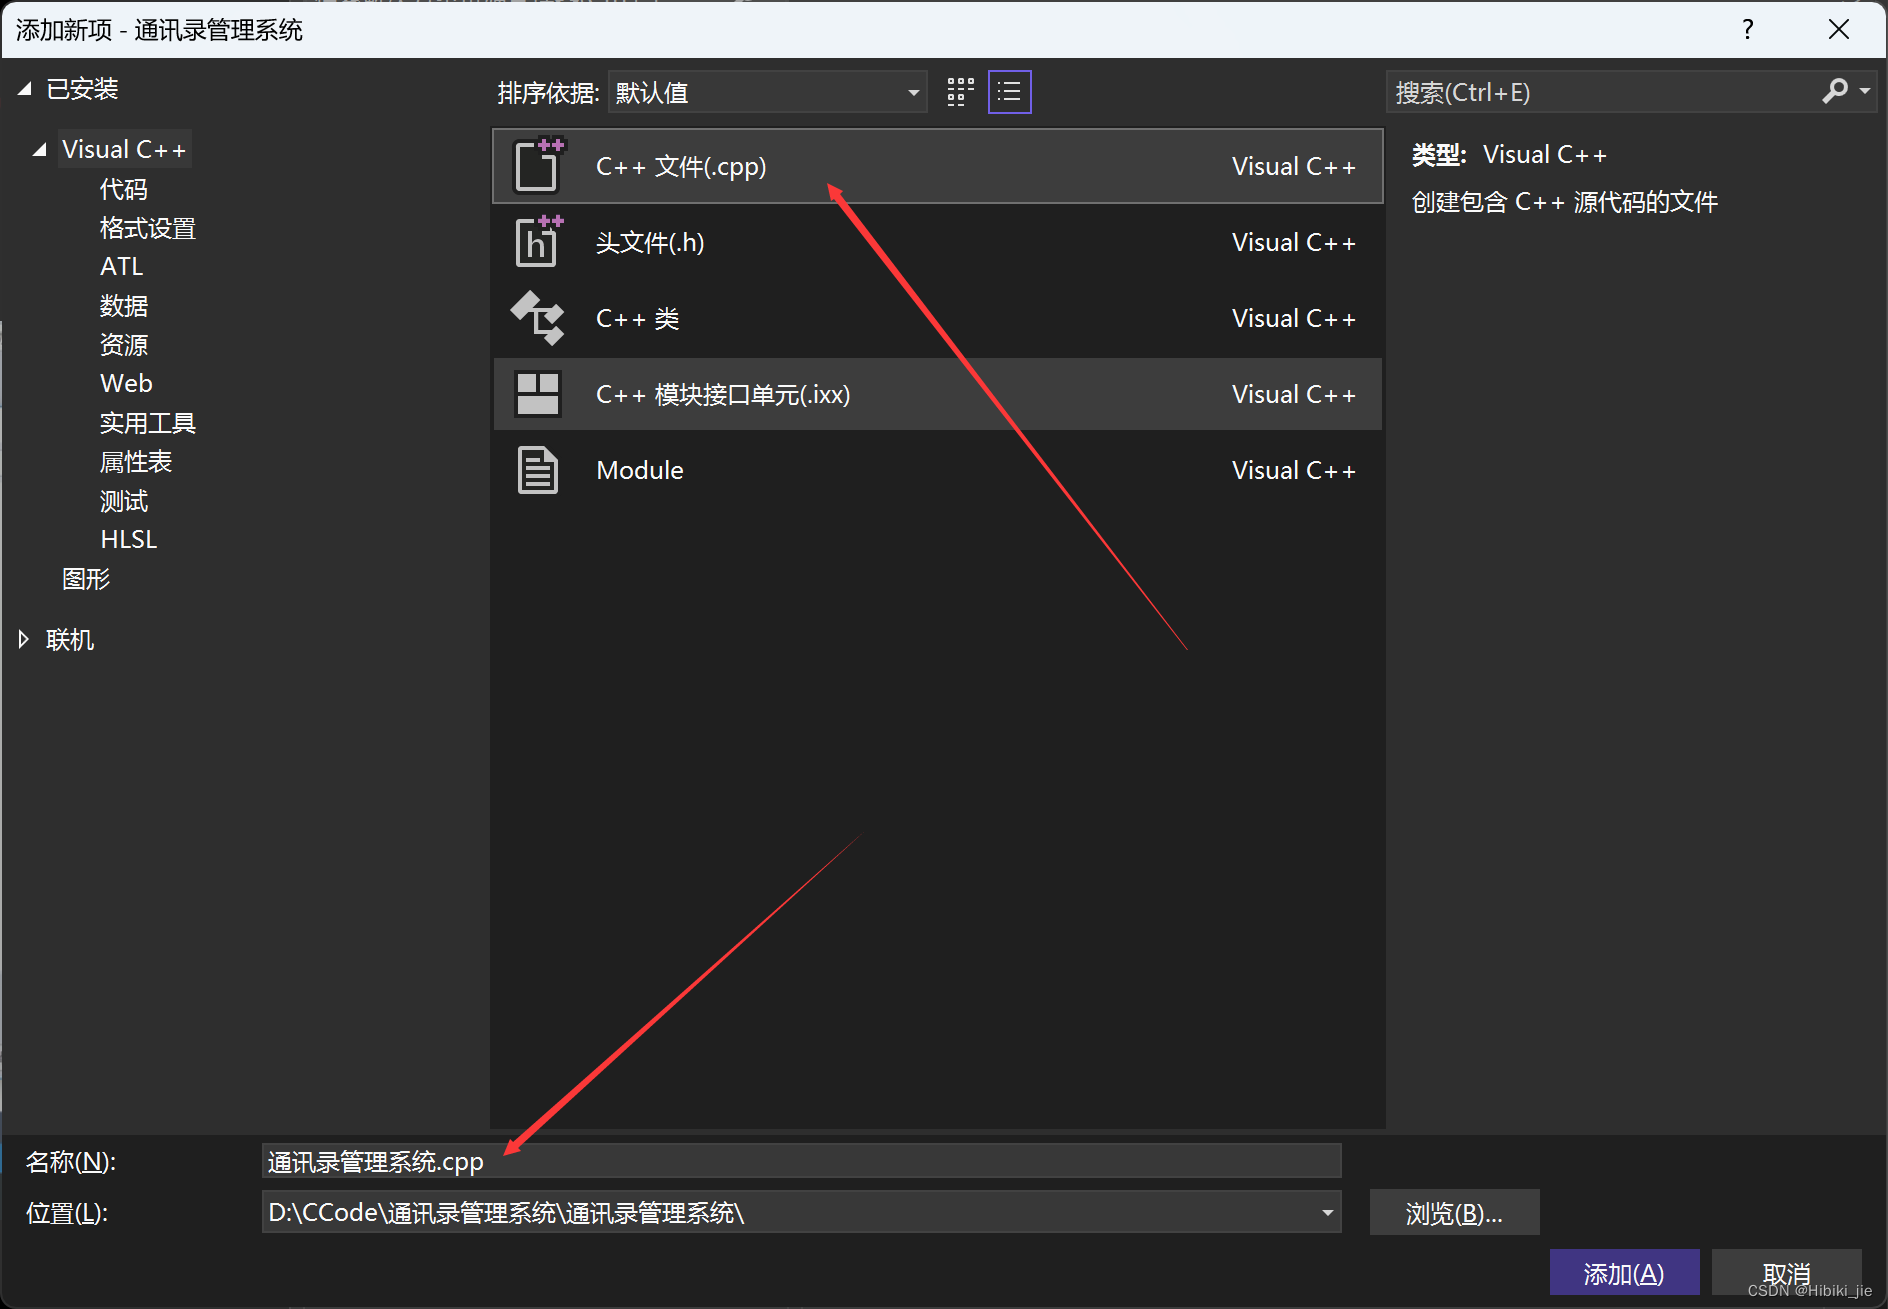Select the 资源 category
This screenshot has height=1309, width=1888.
point(124,345)
